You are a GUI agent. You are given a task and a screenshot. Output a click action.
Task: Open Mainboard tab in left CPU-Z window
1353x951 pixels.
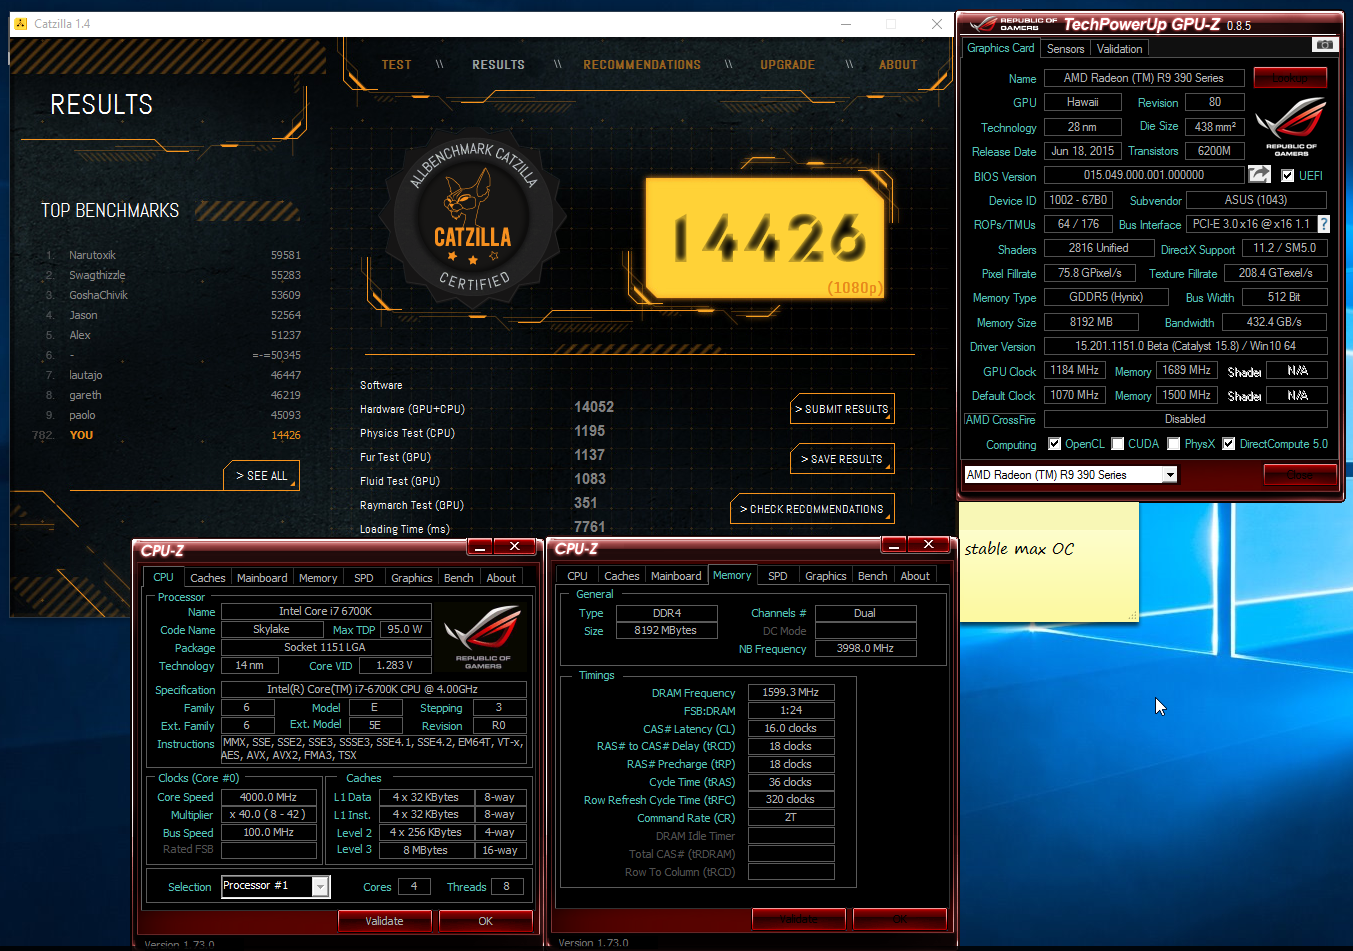coord(262,578)
